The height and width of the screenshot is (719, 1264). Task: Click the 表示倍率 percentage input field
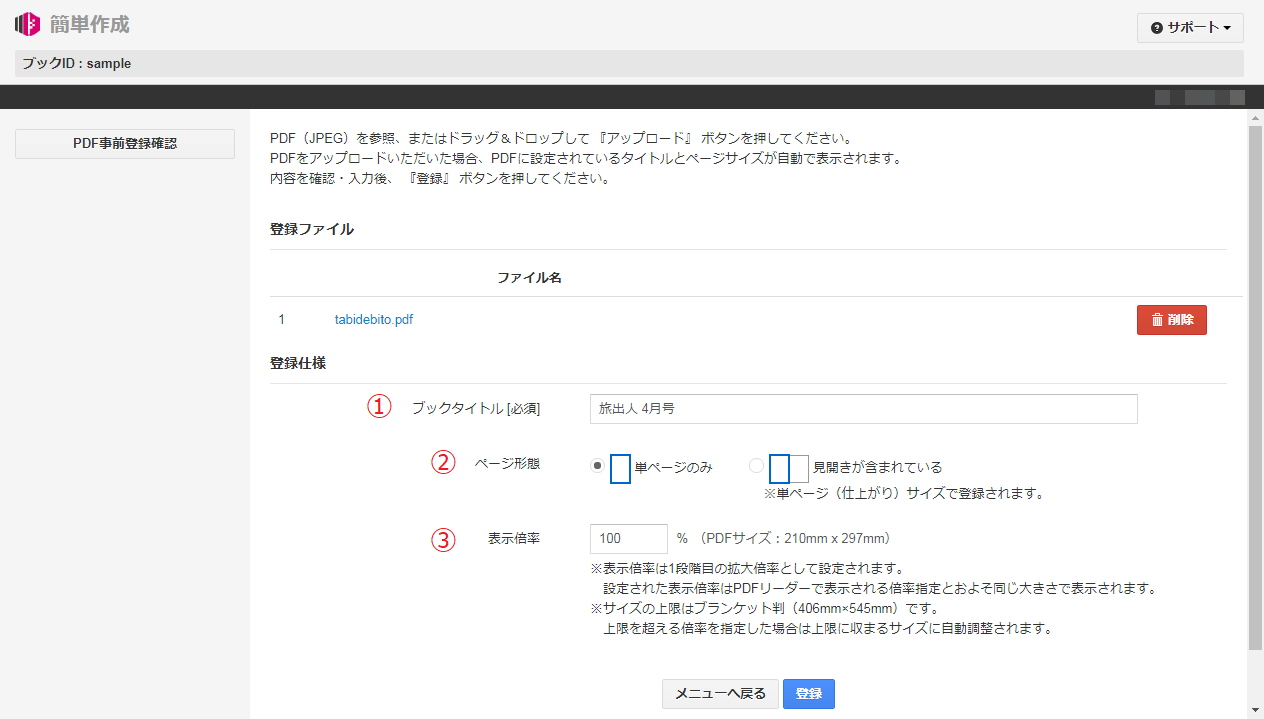pyautogui.click(x=629, y=539)
